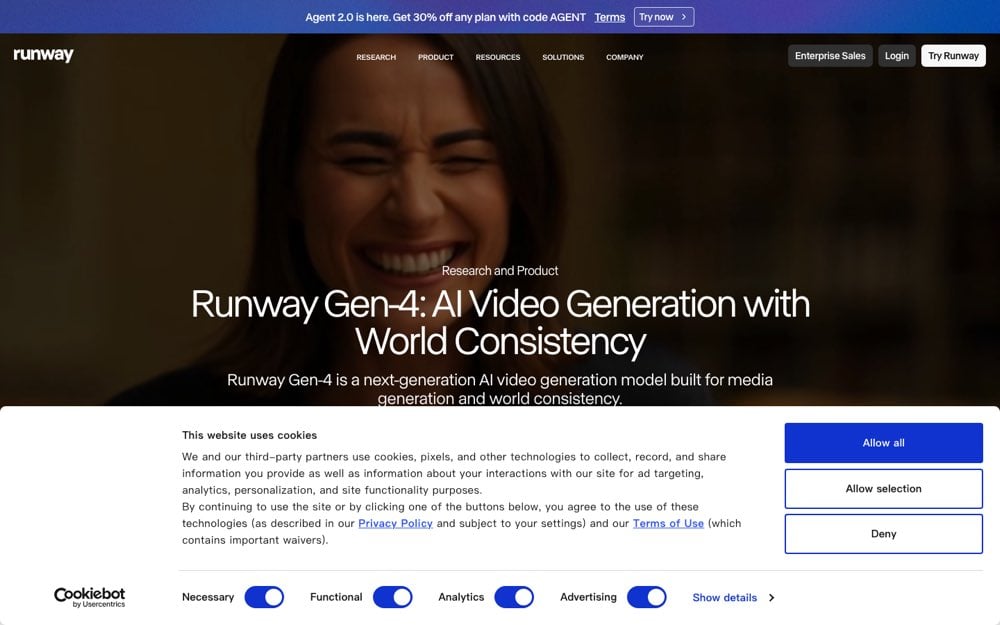Click the Agent 2.0 promo banner text

(445, 17)
